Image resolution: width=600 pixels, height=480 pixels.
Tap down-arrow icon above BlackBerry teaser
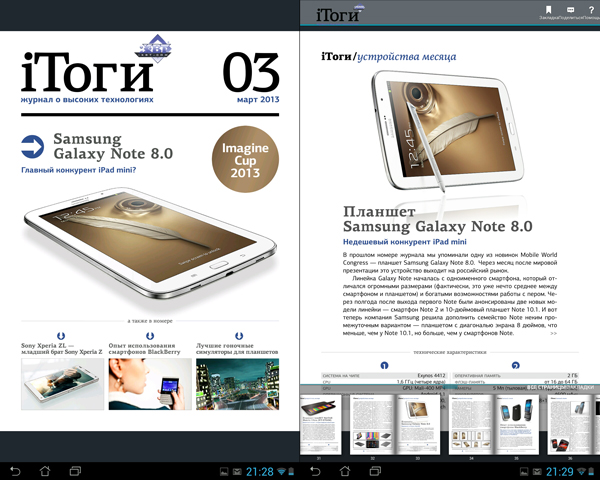150,336
